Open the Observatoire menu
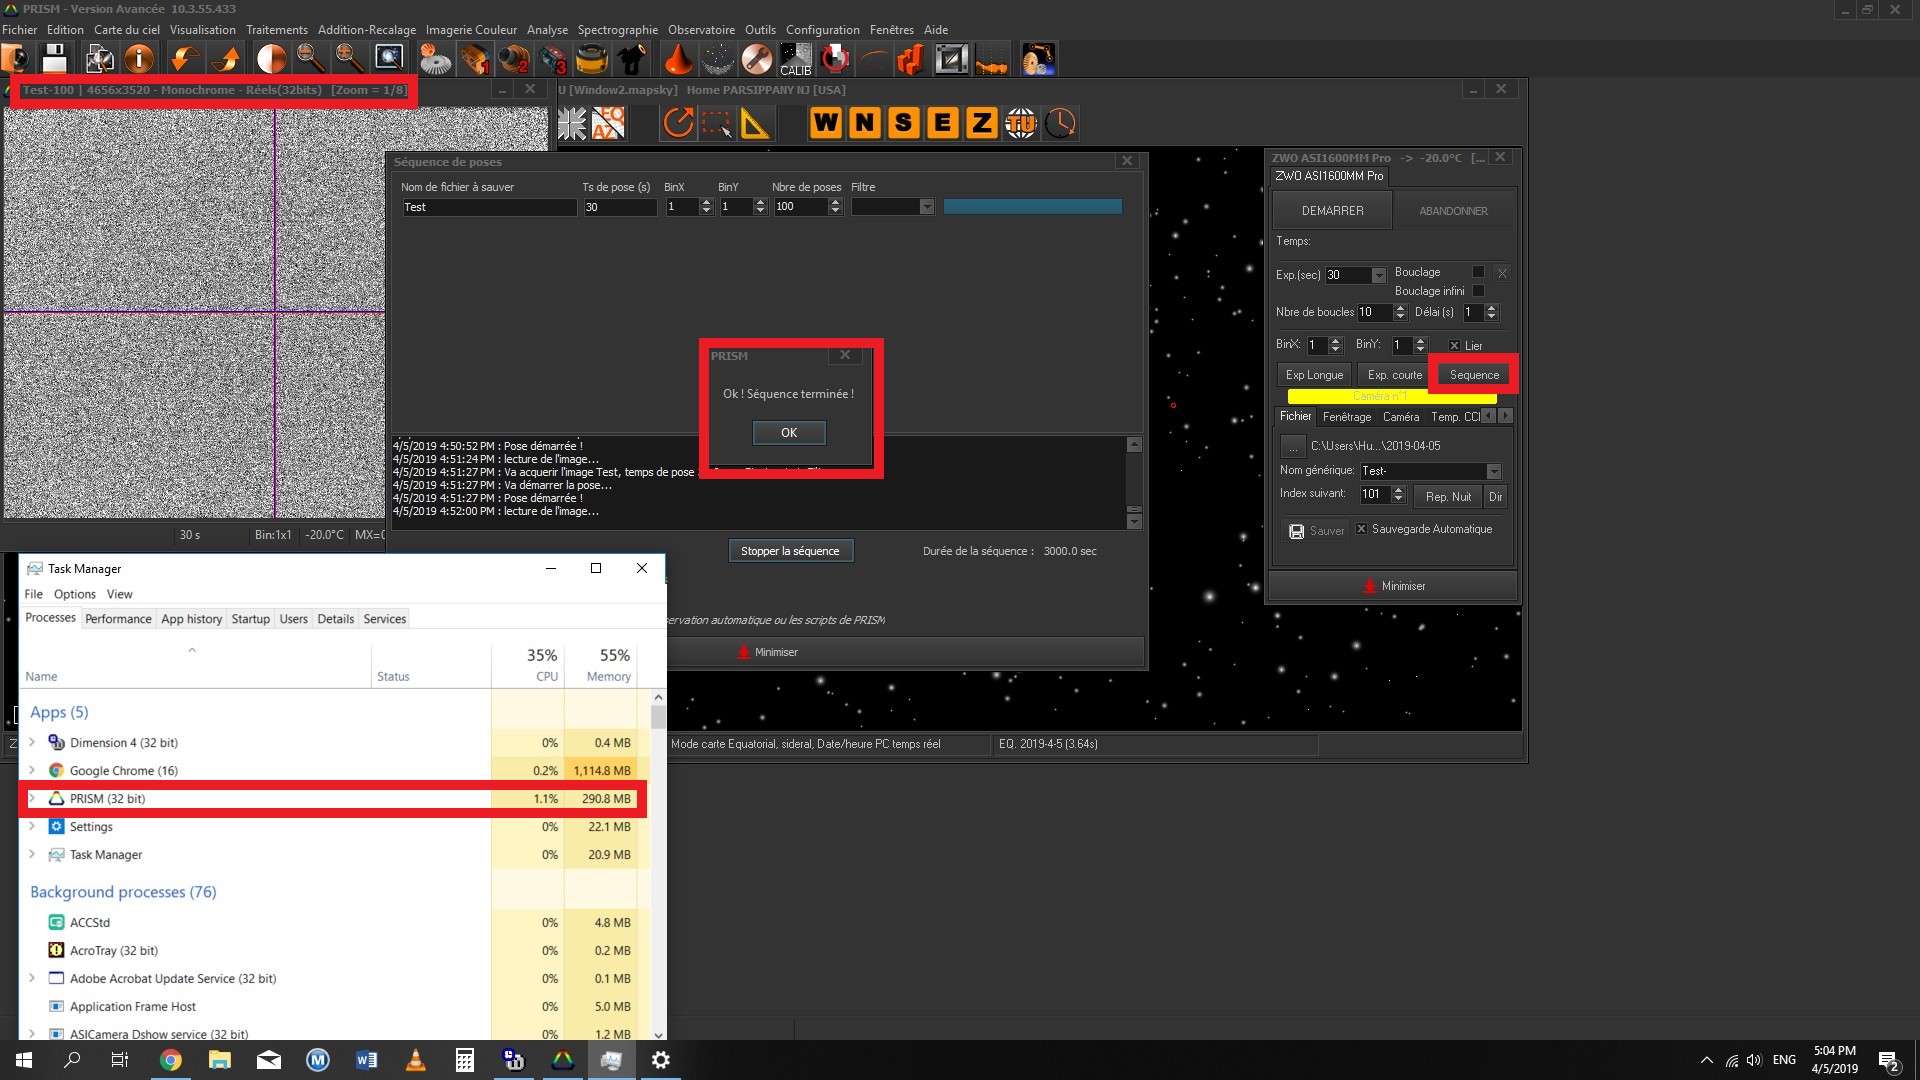 pyautogui.click(x=701, y=30)
